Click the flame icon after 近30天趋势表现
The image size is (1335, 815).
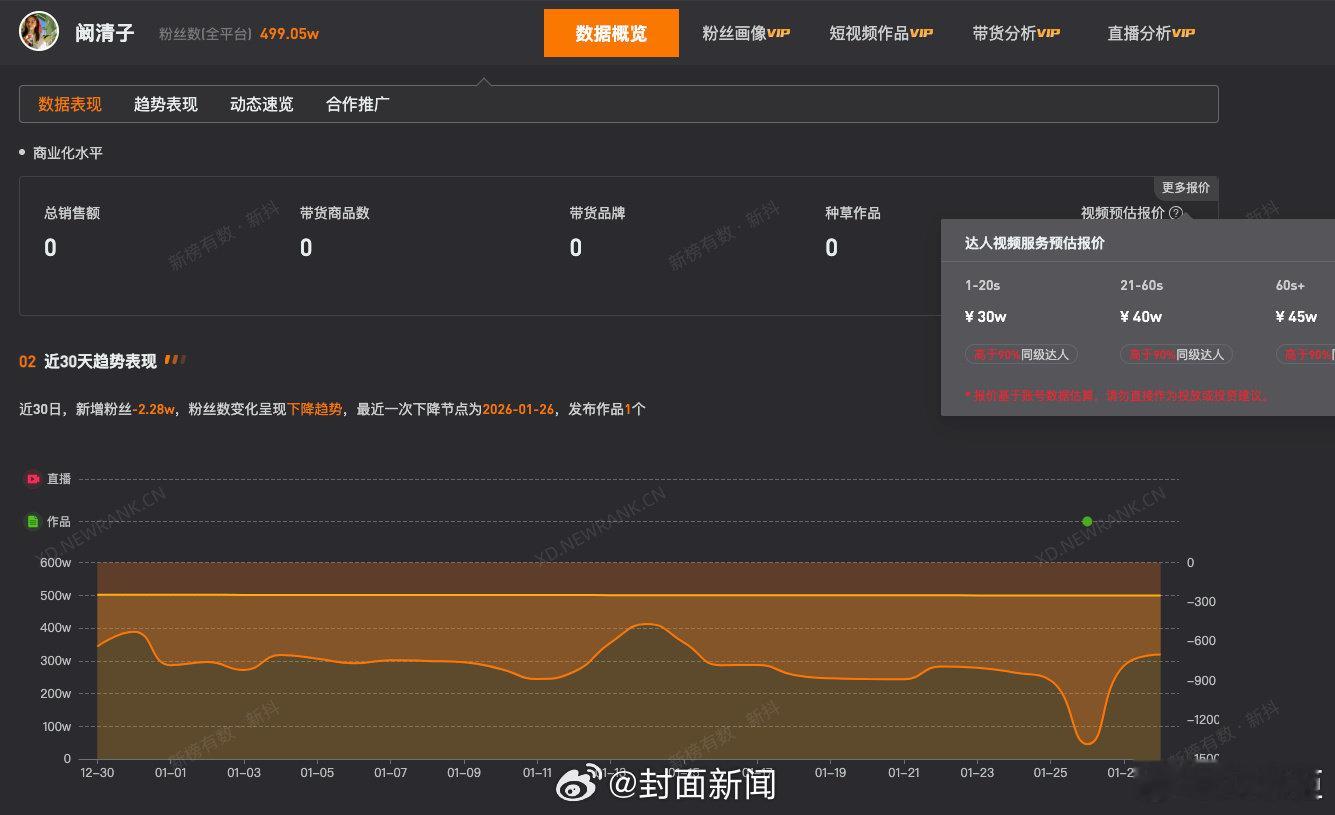coord(175,360)
